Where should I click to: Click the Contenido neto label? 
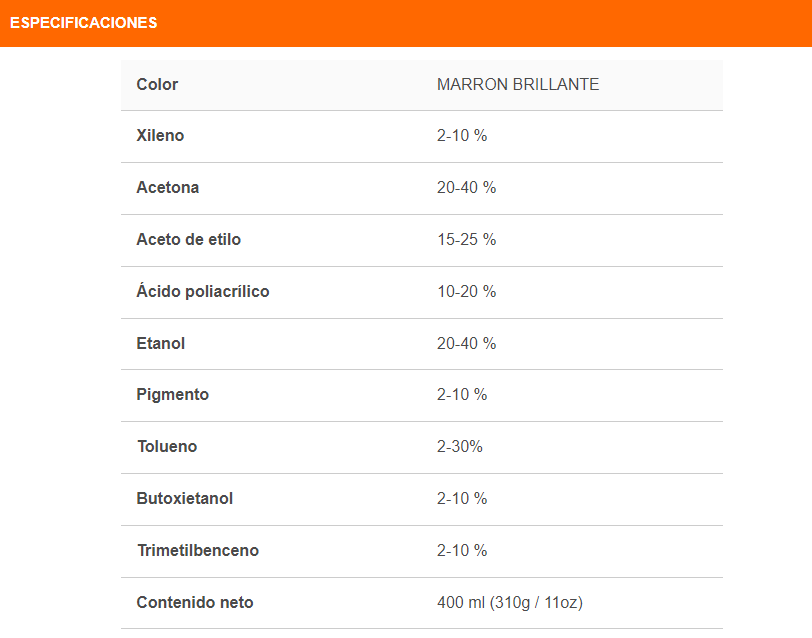tap(195, 603)
